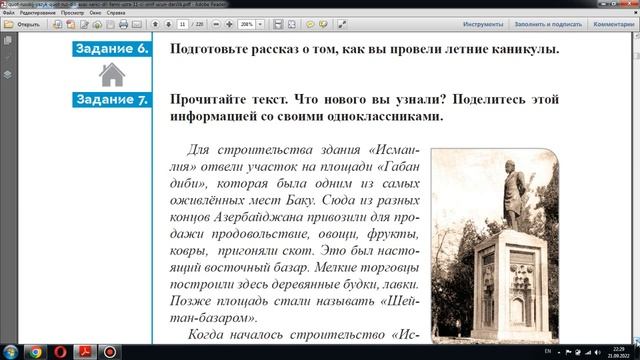The width and height of the screenshot is (640, 360).
Task: Click the Action Center flag tray icon
Action: click(x=568, y=352)
